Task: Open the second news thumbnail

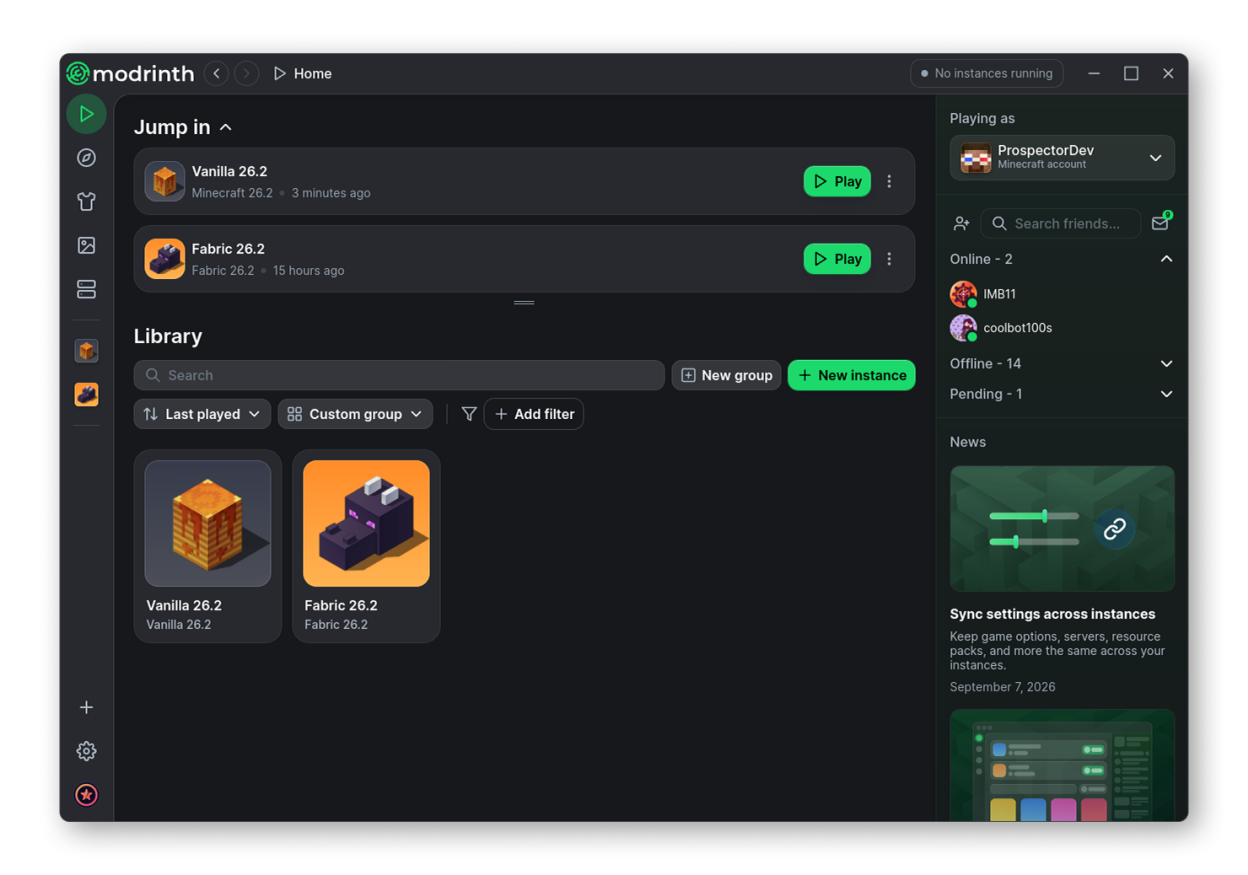Action: (x=1062, y=765)
